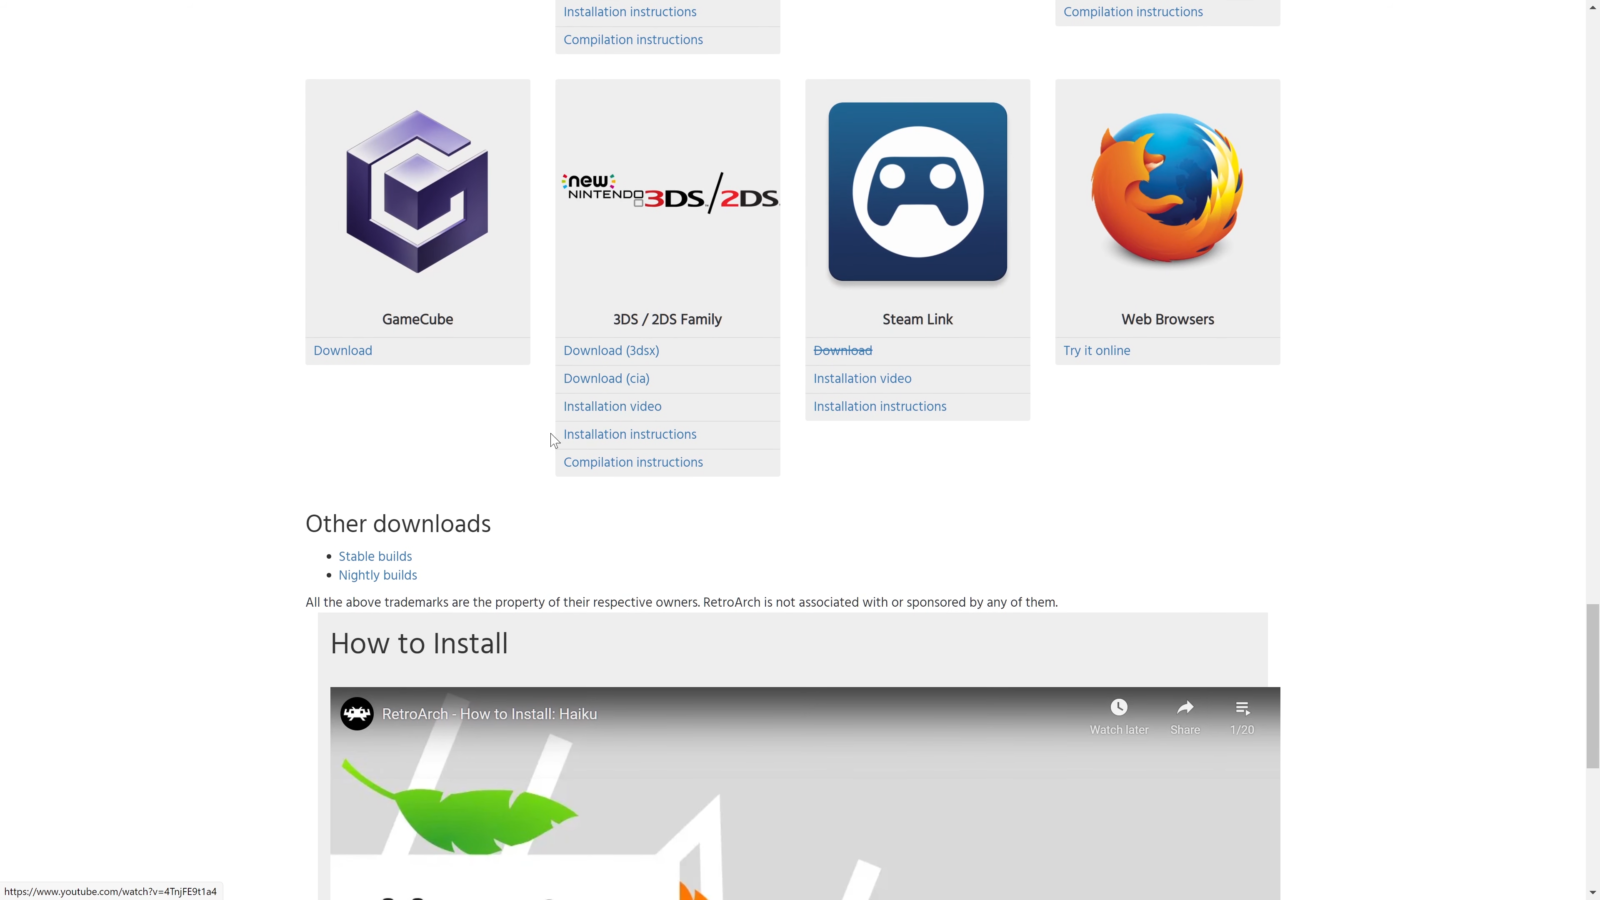This screenshot has height=900, width=1600.
Task: Click the Nintendo 3DS/2DS logo image
Action: pyautogui.click(x=669, y=192)
